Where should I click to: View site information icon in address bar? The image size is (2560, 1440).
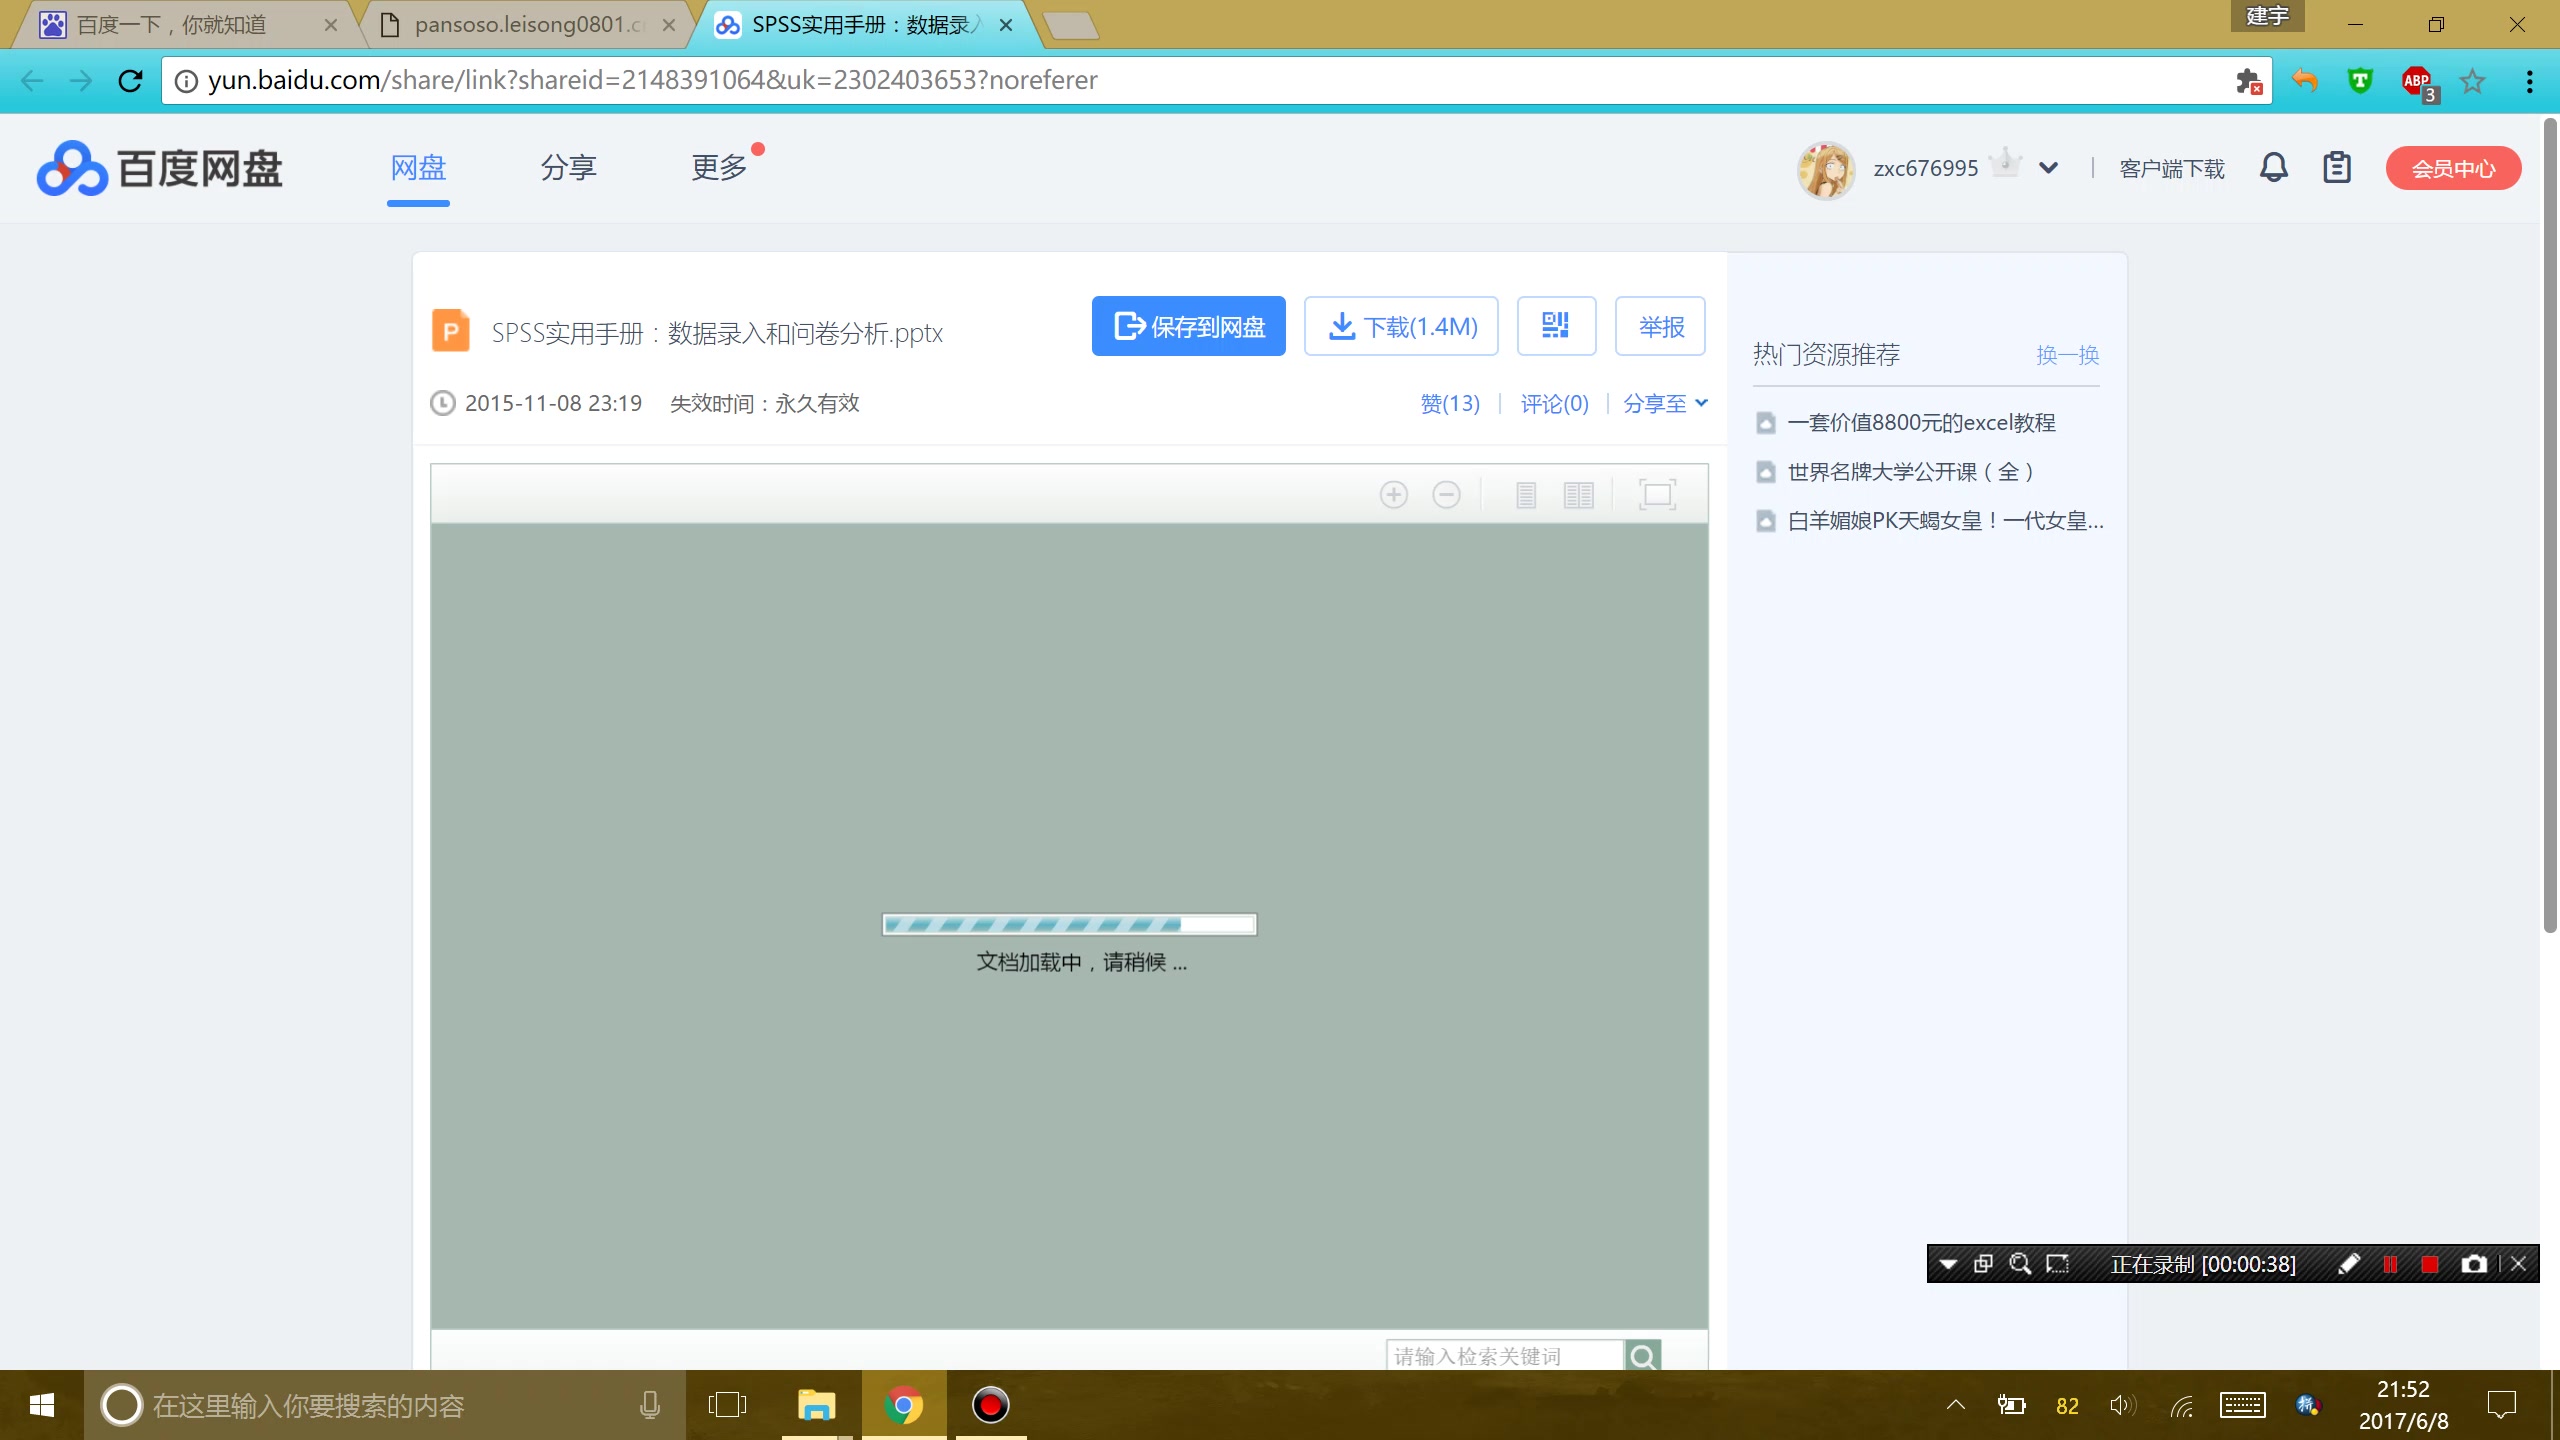coord(186,81)
